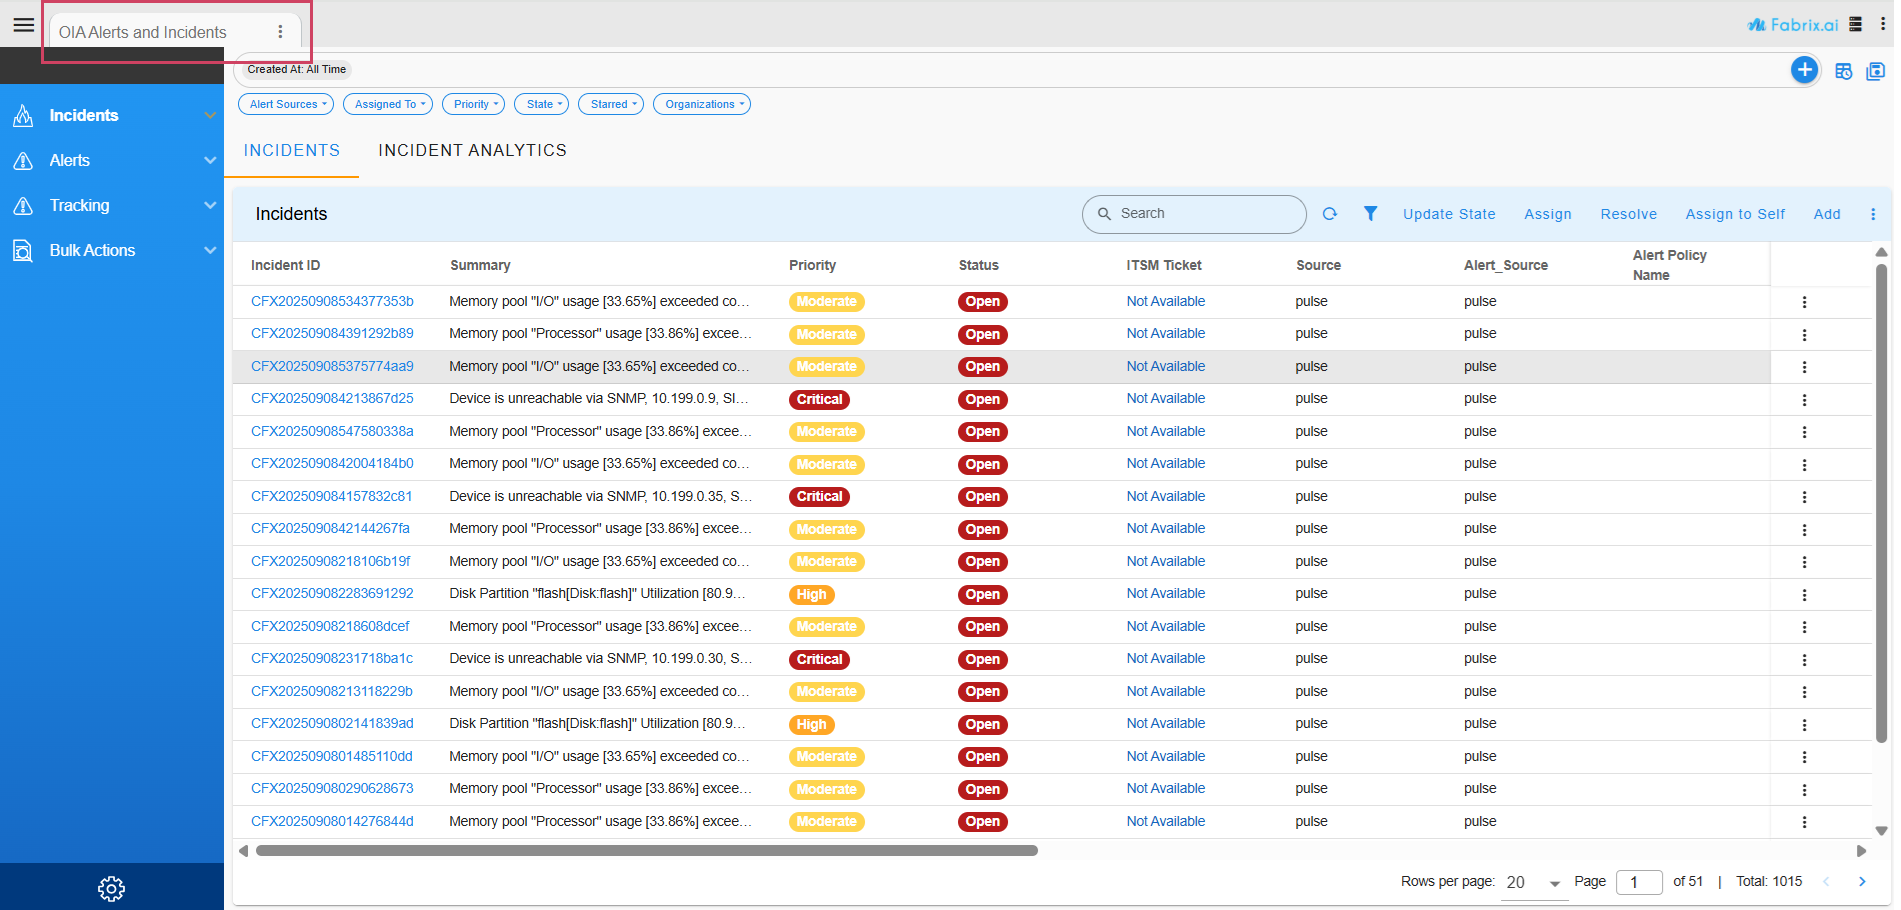The image size is (1901, 910).
Task: Open the Organizations filter toggle chip
Action: [701, 104]
